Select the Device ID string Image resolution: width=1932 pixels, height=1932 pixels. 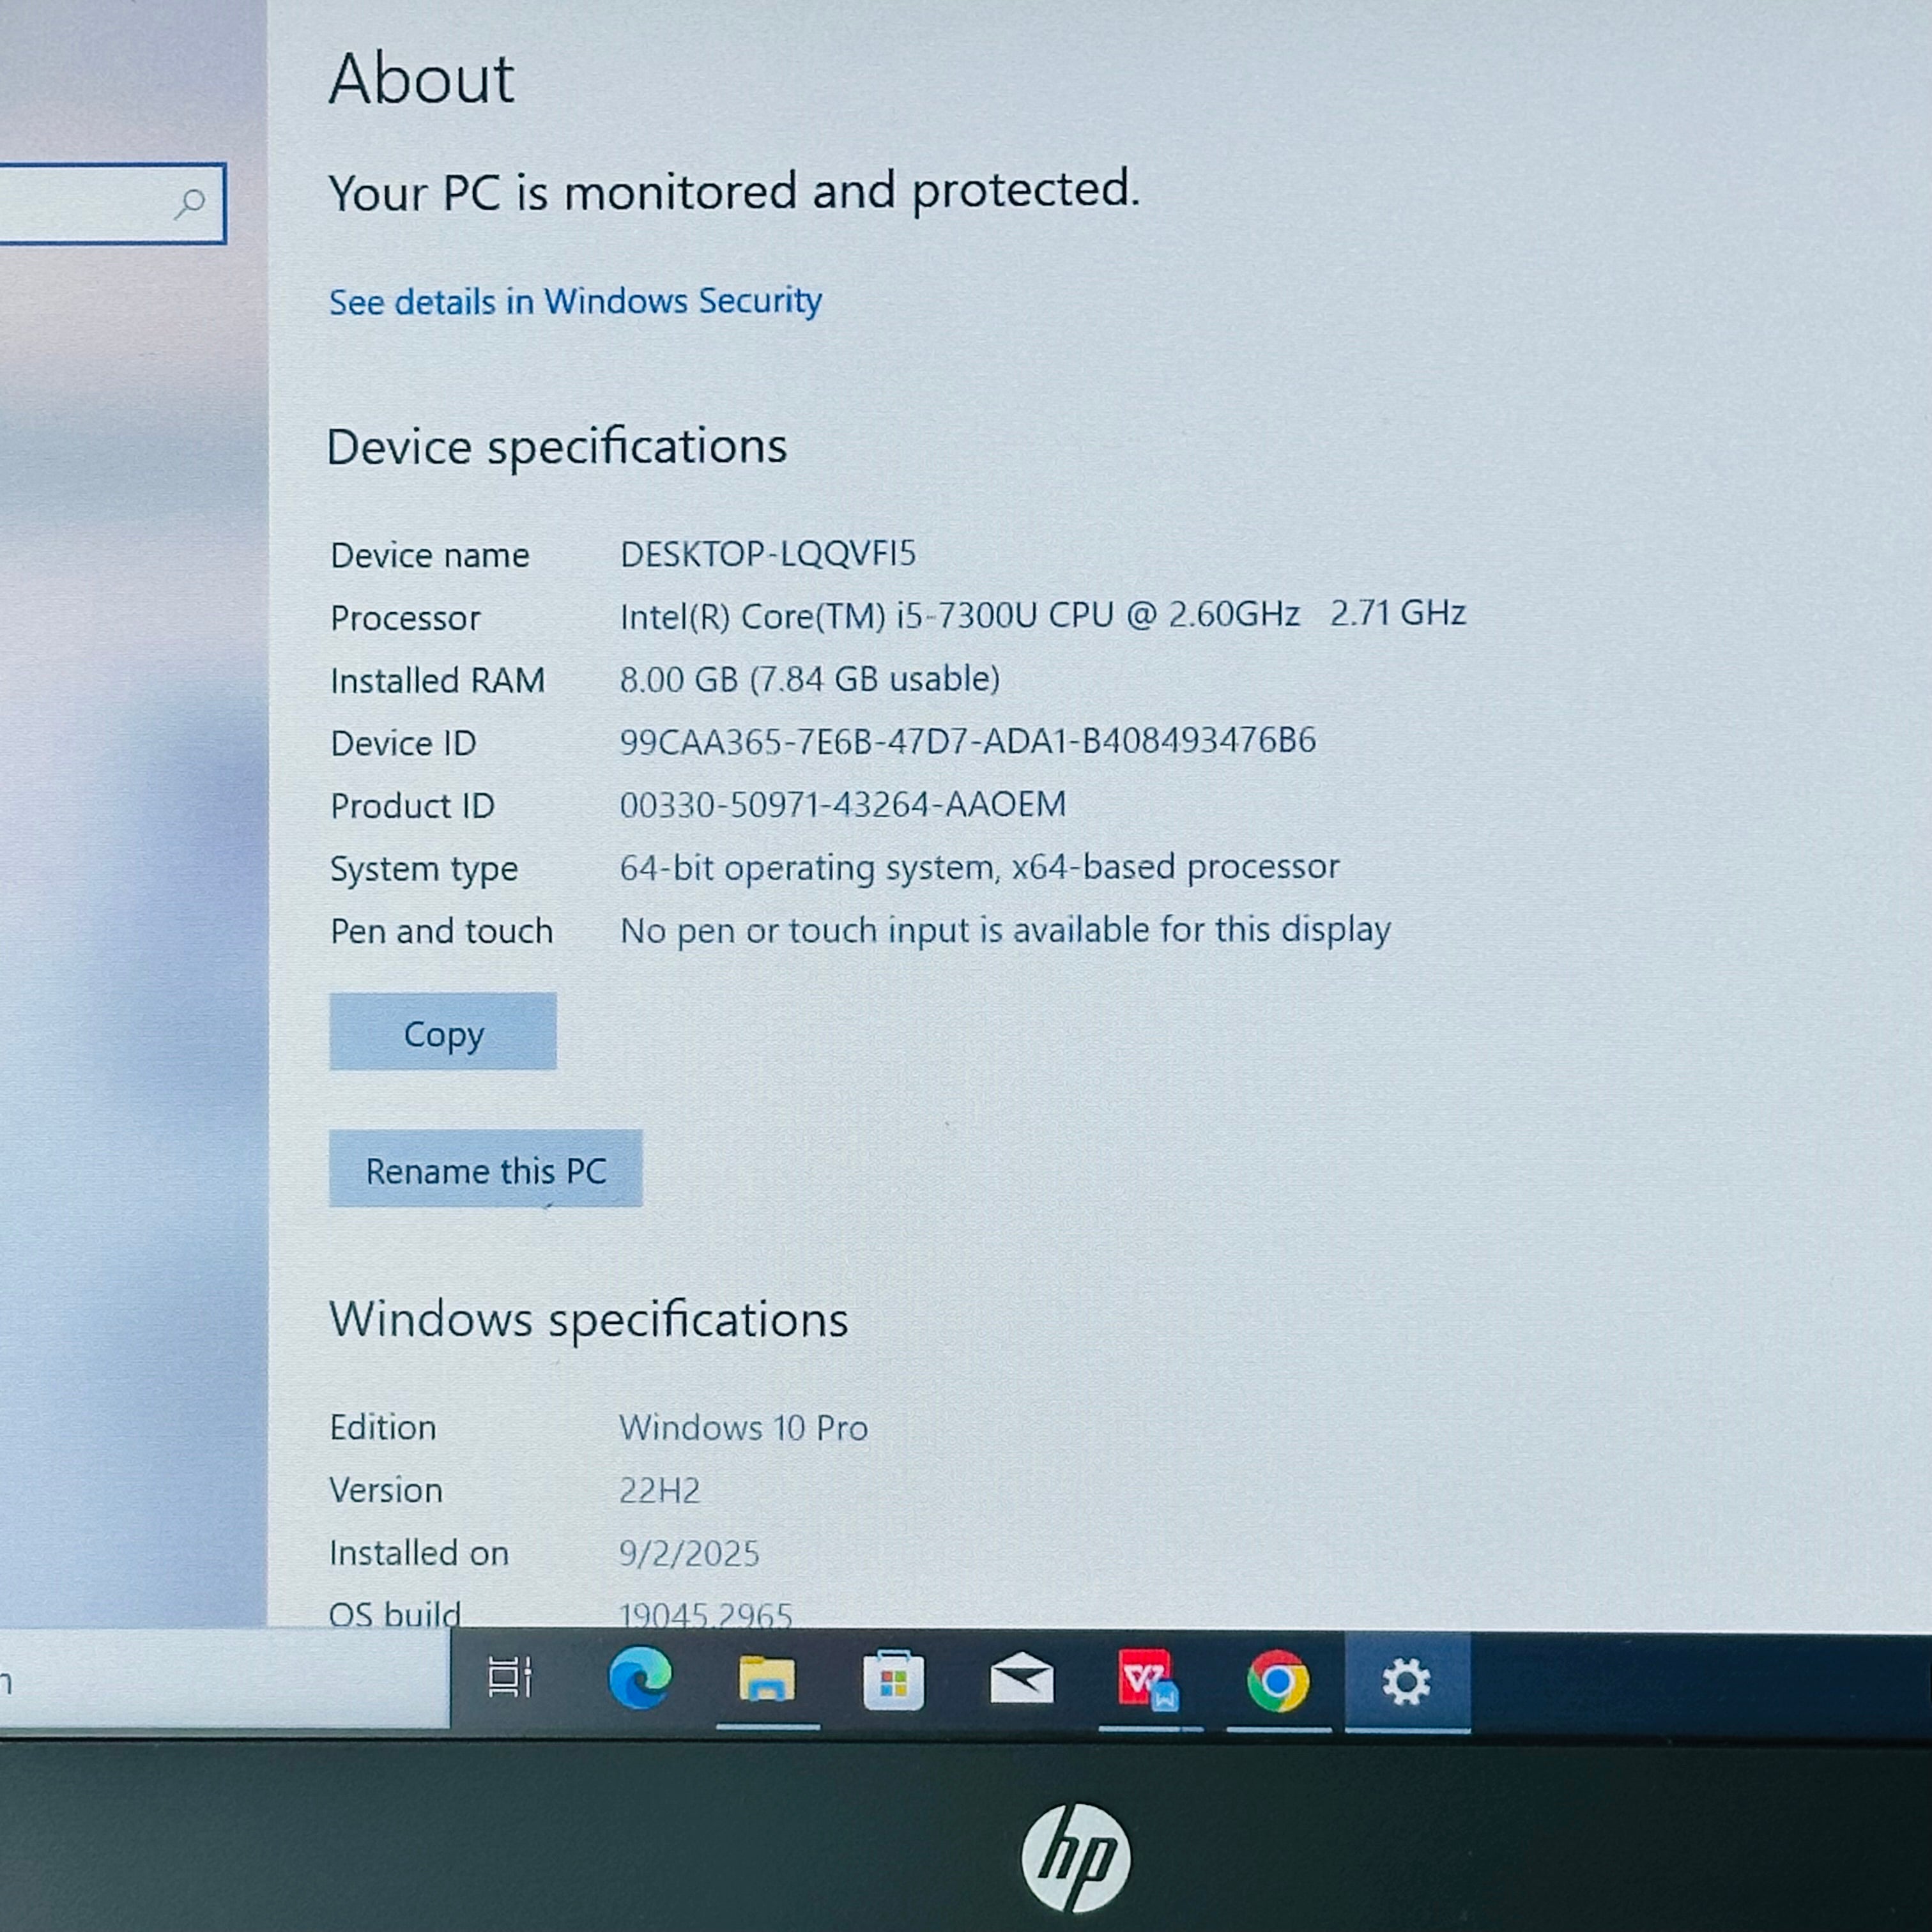[x=967, y=741]
